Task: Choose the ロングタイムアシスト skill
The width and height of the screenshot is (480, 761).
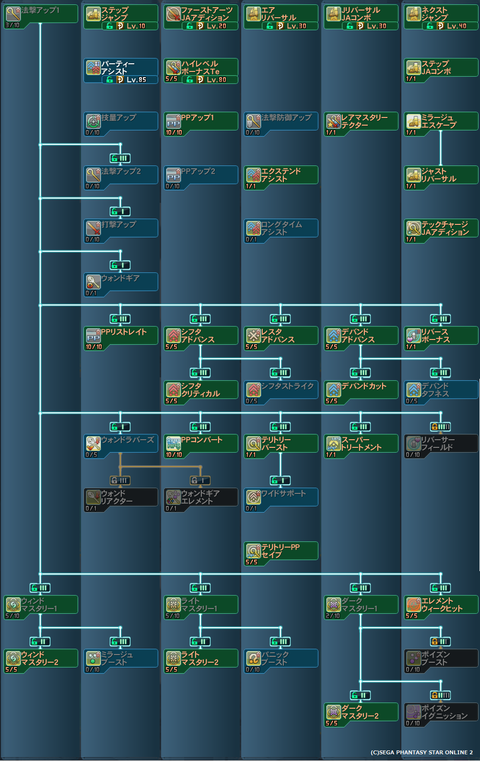Action: tap(281, 231)
